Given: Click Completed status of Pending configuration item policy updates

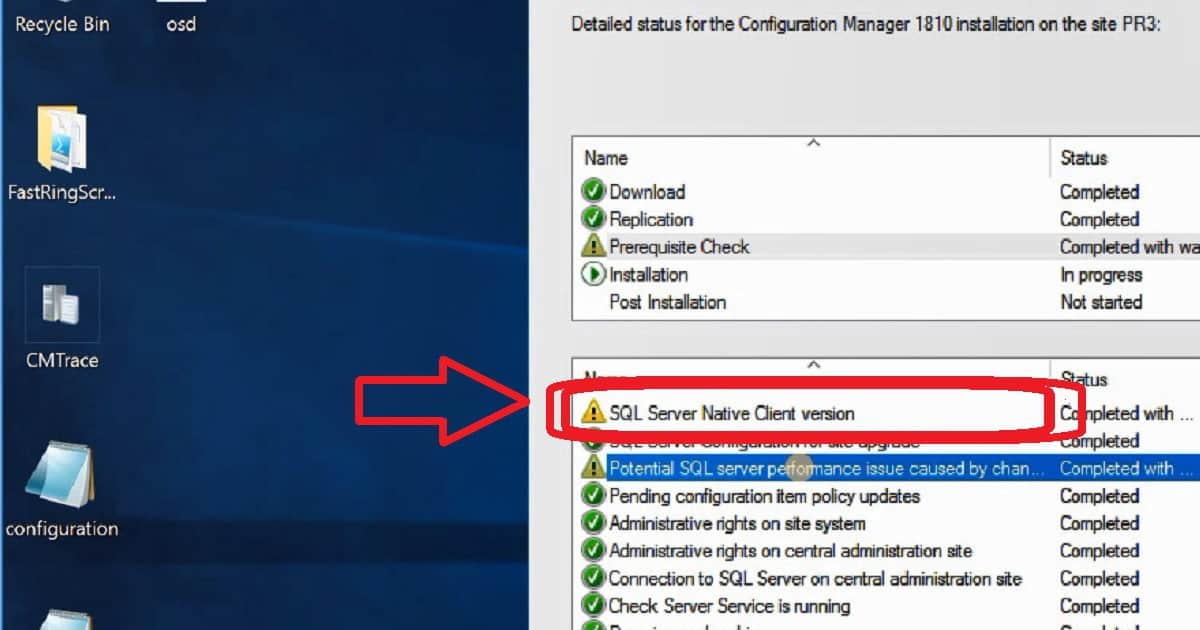Looking at the screenshot, I should click(1099, 495).
